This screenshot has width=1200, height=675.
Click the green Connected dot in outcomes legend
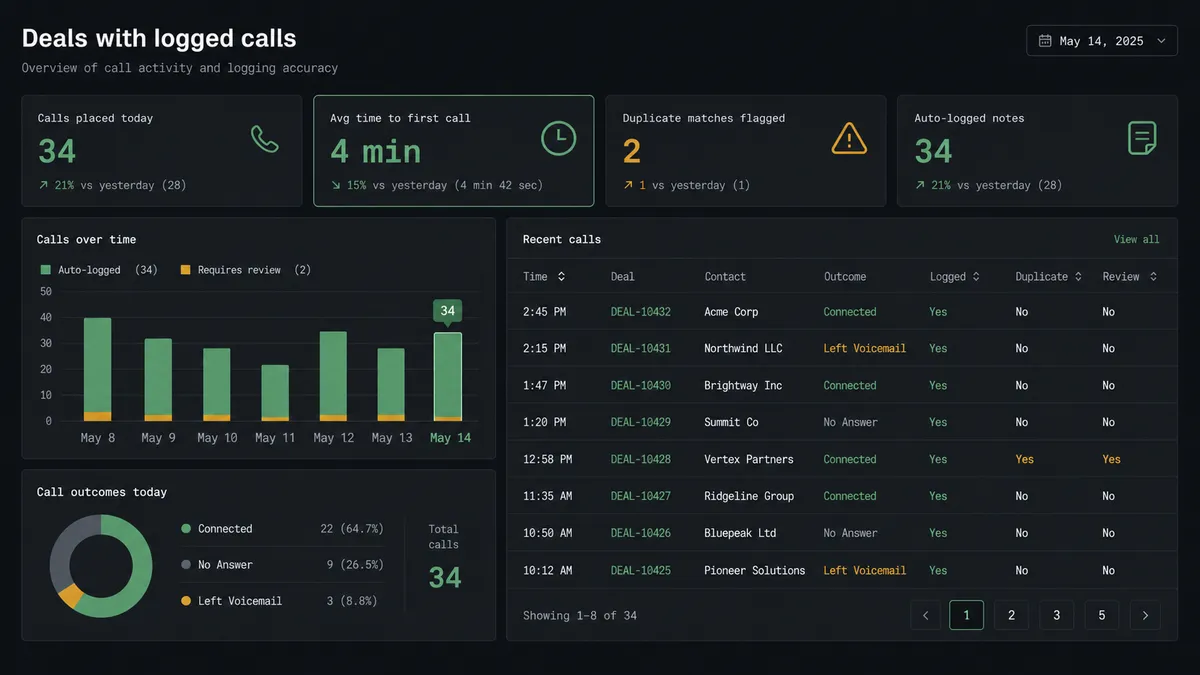point(186,529)
